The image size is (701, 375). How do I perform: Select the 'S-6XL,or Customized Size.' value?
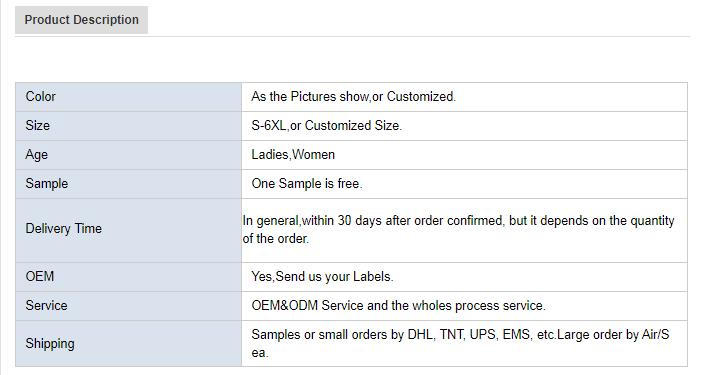click(326, 126)
